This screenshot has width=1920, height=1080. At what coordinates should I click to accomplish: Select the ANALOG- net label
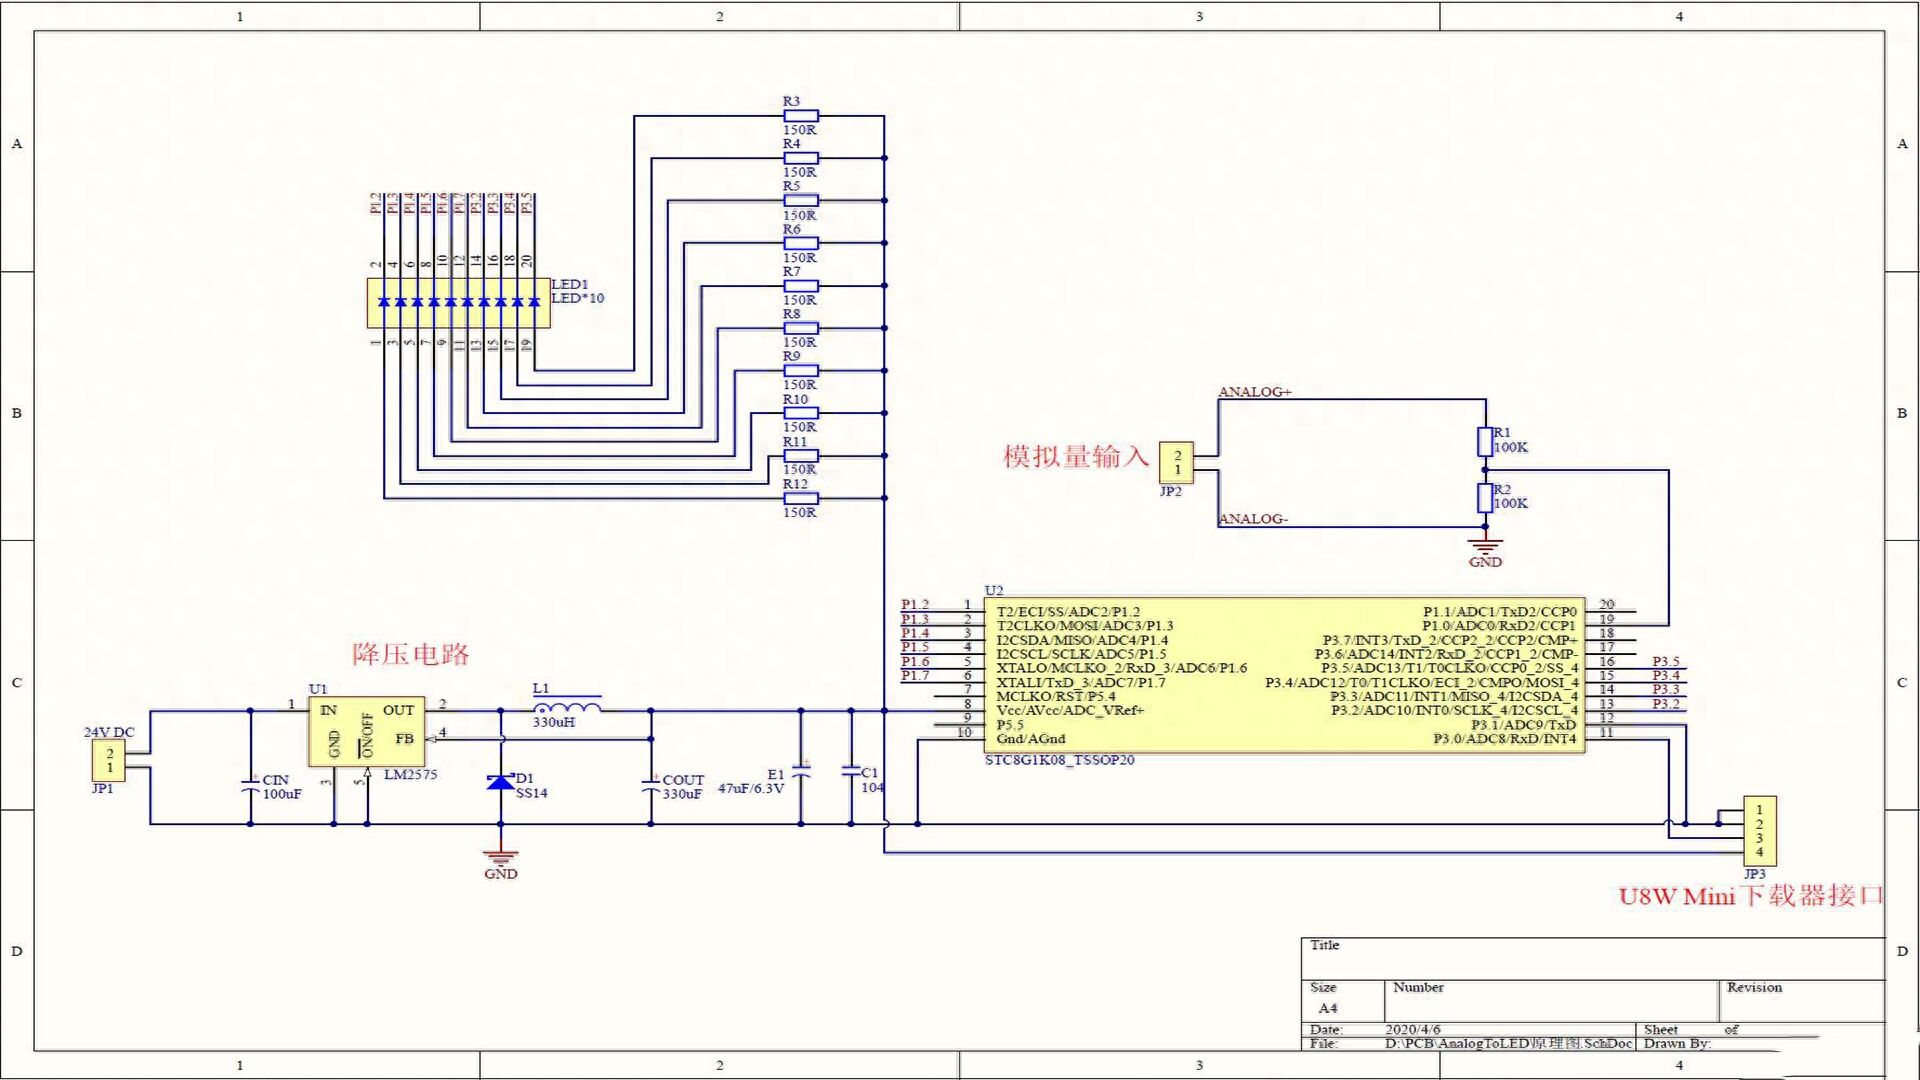pyautogui.click(x=1253, y=519)
